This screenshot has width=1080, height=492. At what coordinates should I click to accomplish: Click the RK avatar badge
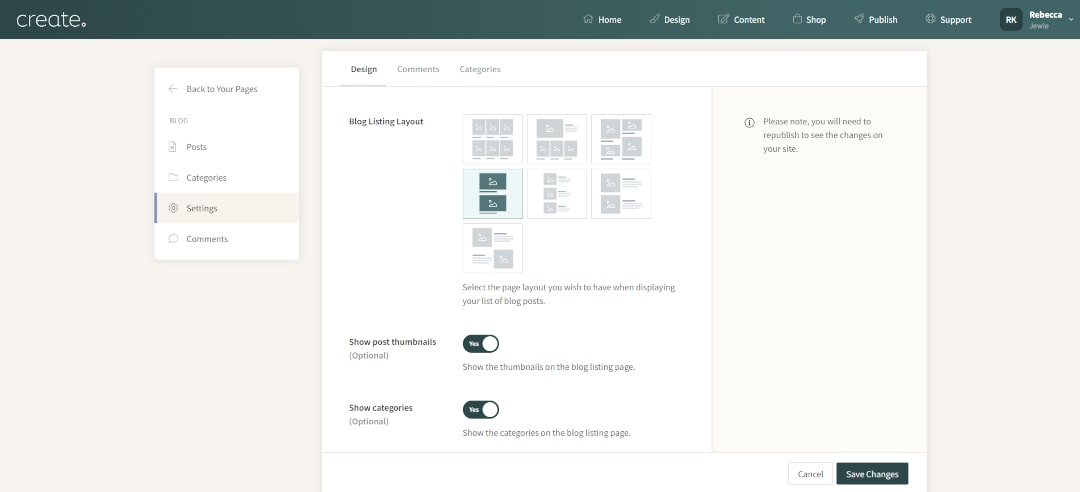pyautogui.click(x=1011, y=20)
